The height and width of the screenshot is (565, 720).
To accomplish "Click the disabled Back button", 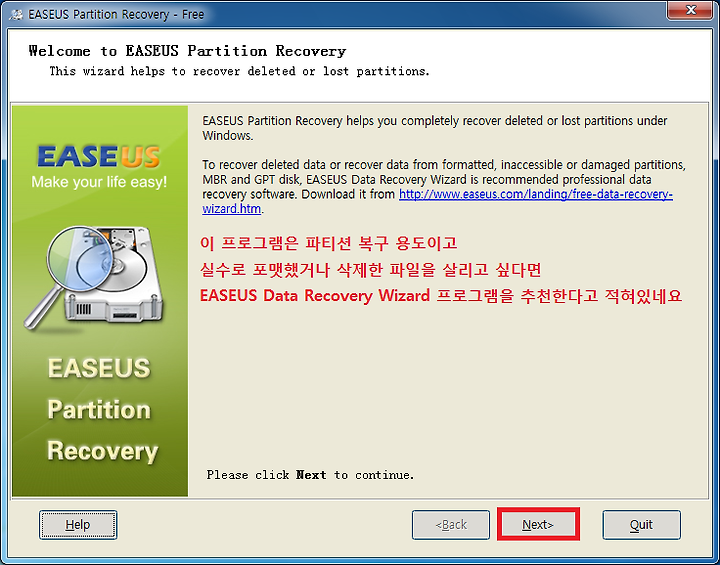I will (450, 525).
